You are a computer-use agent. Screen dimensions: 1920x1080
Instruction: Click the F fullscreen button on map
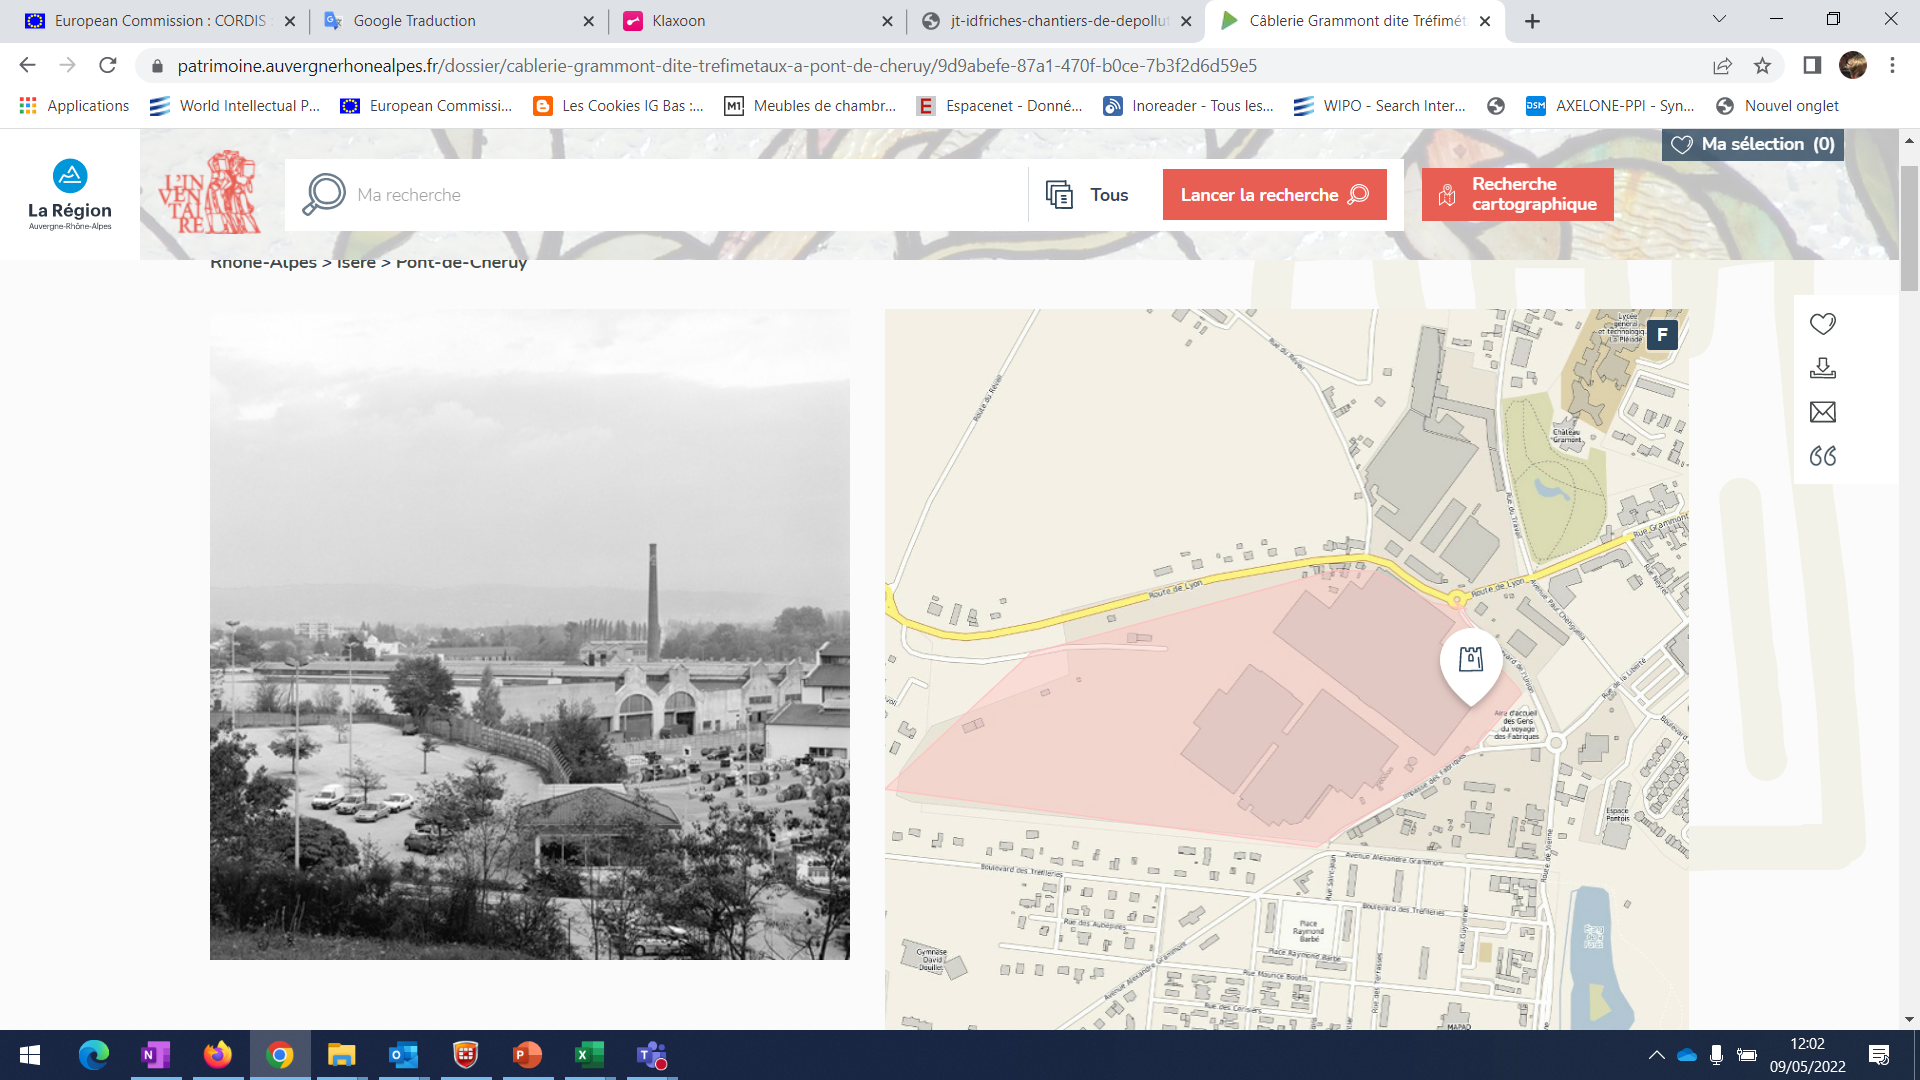point(1662,335)
